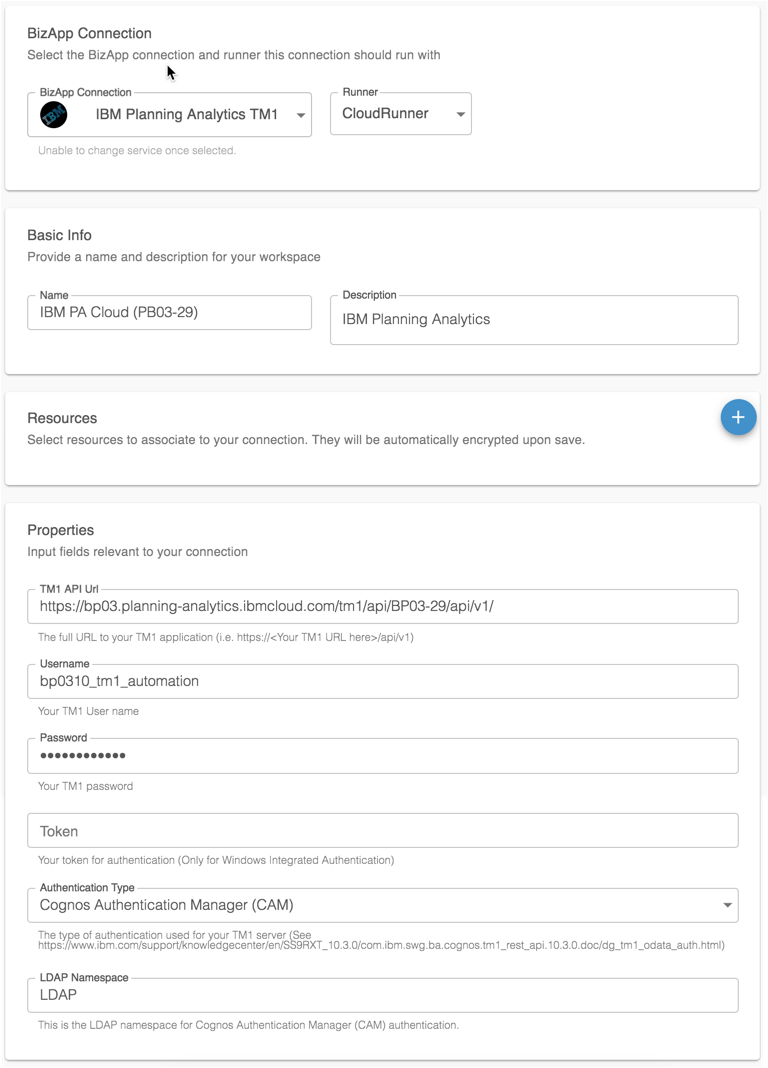Image resolution: width=768 pixels, height=1068 pixels.
Task: Click the LDAP Namespace field
Action: pos(383,995)
